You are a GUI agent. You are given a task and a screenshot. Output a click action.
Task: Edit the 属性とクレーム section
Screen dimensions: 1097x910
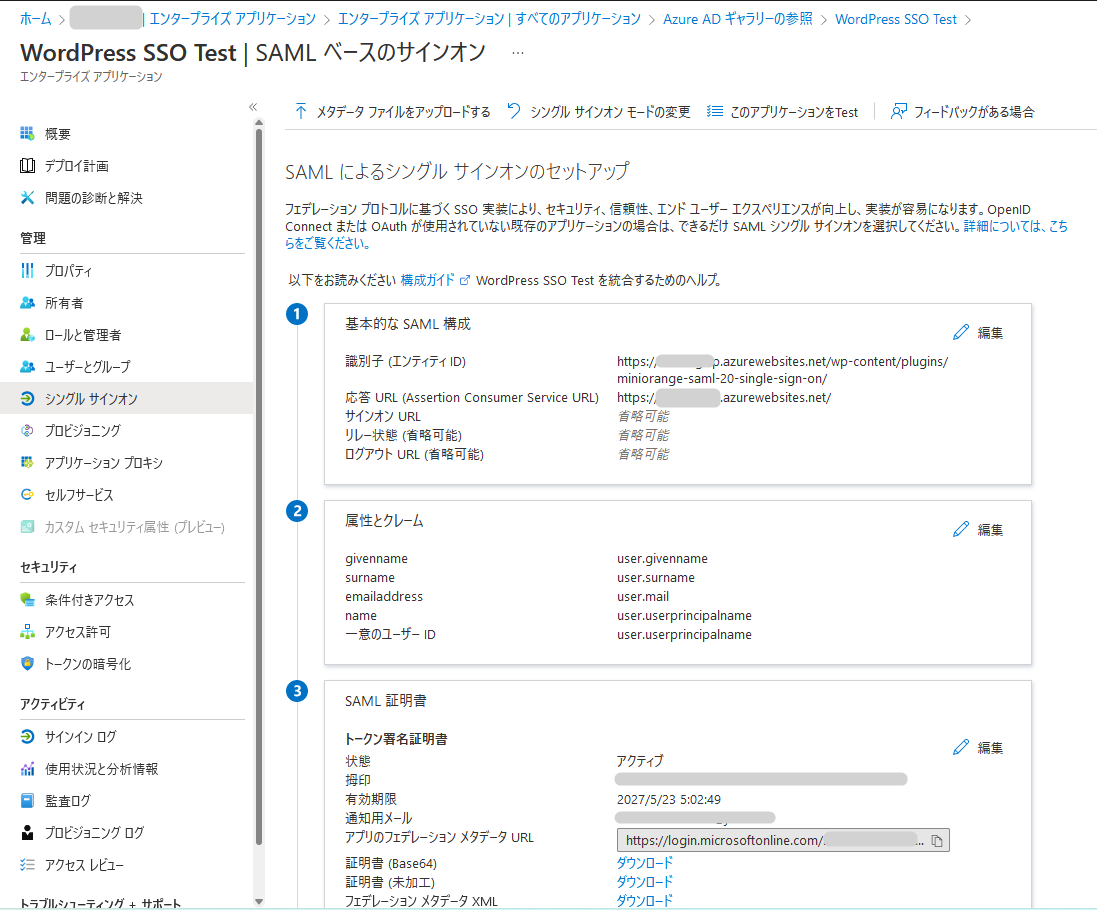pos(977,529)
